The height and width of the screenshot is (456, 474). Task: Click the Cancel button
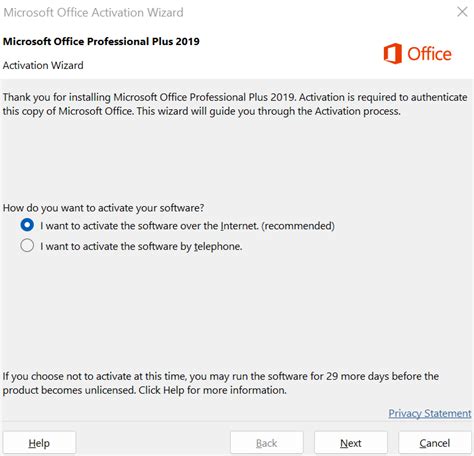[435, 443]
